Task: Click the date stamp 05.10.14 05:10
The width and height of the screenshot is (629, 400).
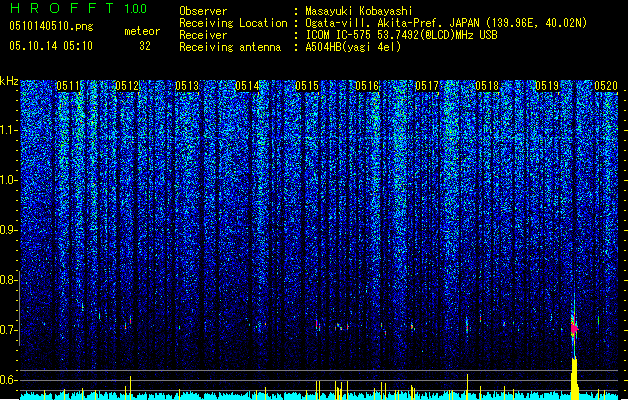Action: click(51, 46)
